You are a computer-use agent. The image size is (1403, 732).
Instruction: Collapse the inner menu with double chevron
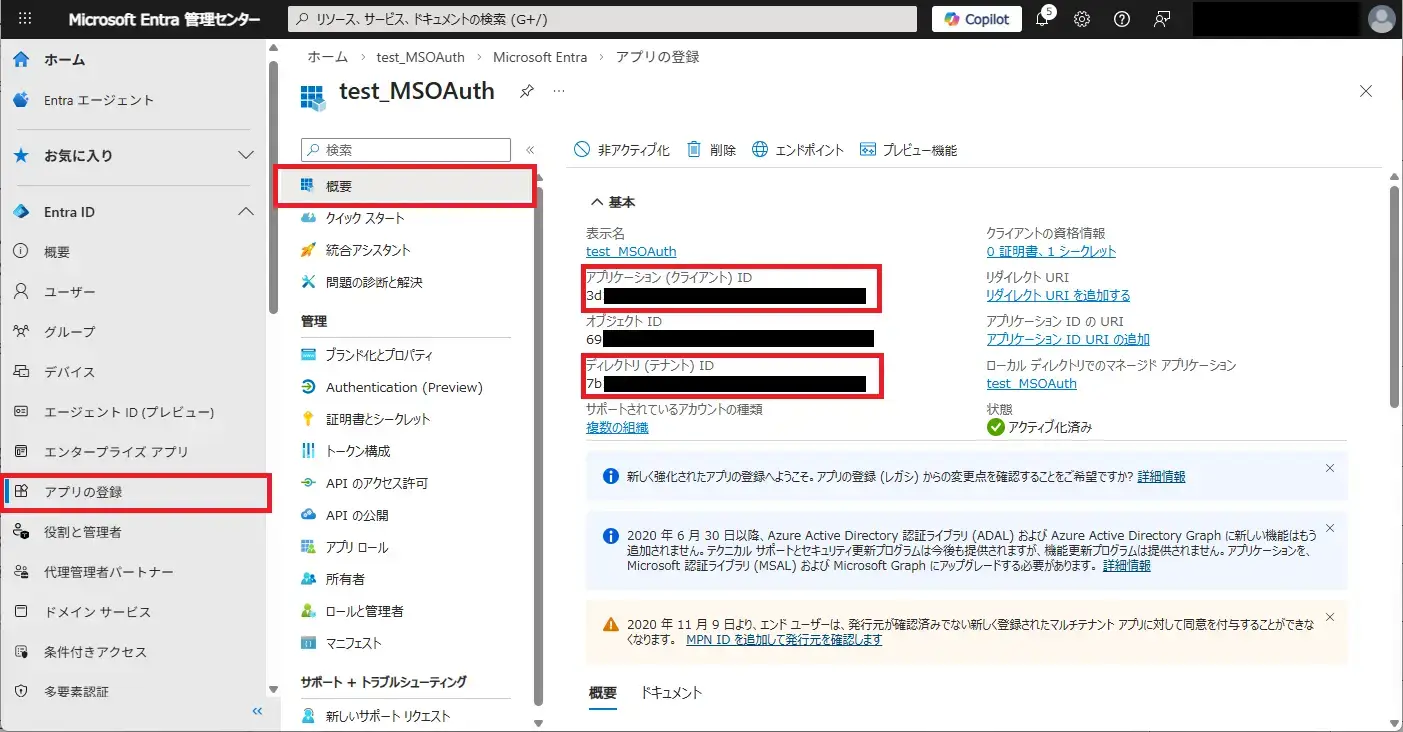pyautogui.click(x=530, y=150)
